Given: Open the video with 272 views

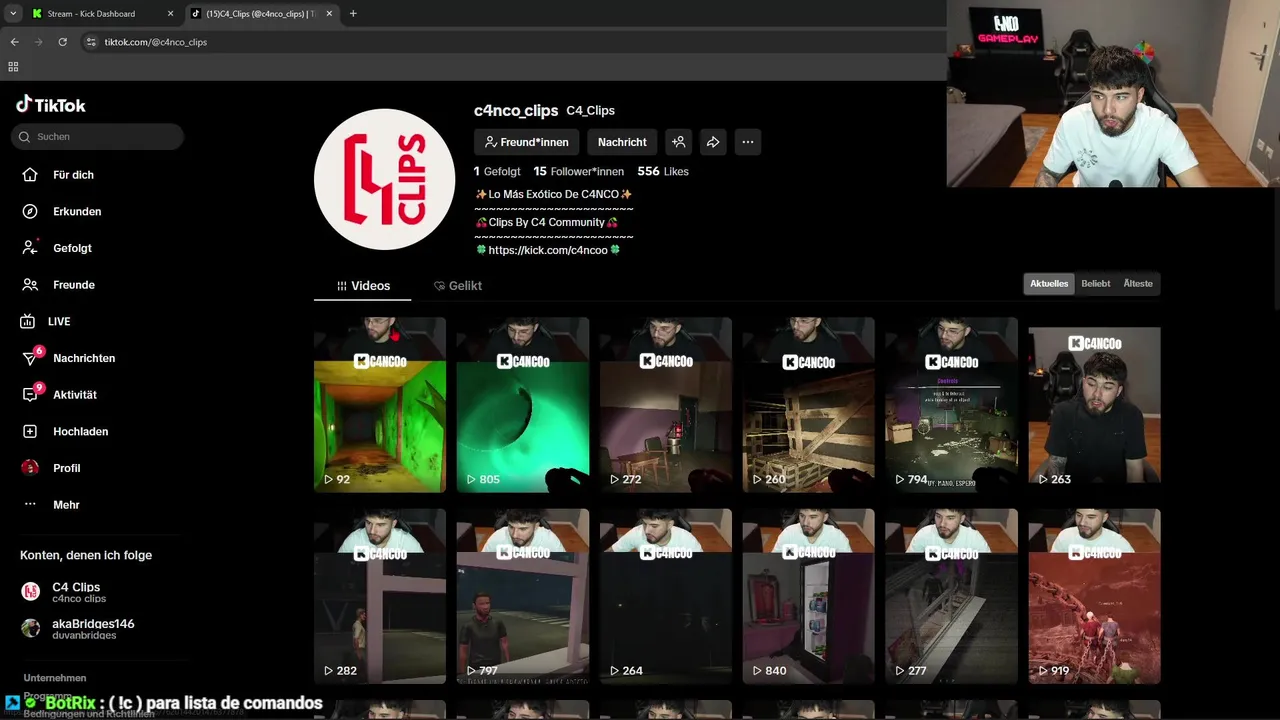Looking at the screenshot, I should click(666, 405).
